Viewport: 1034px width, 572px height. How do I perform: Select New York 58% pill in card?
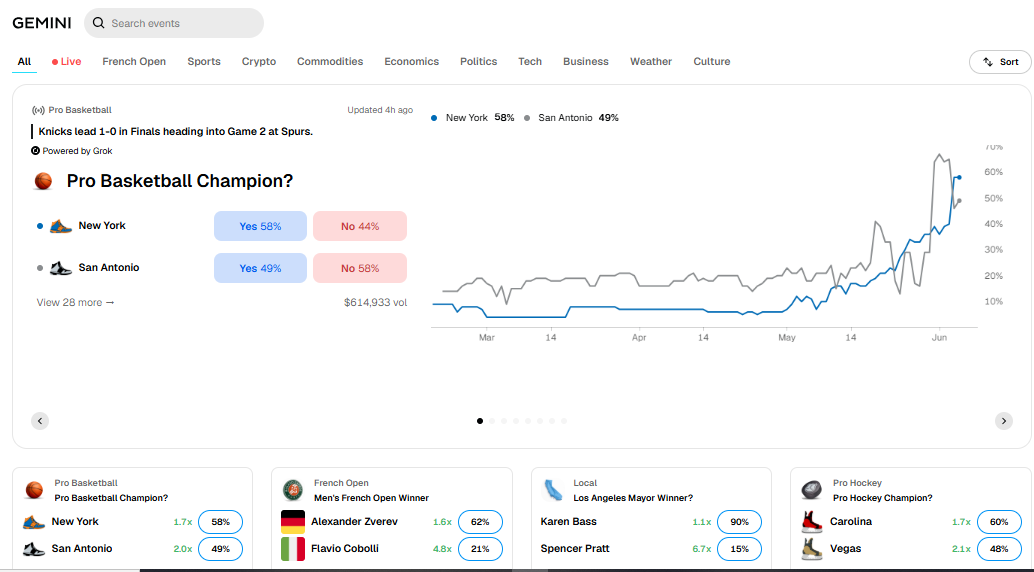click(220, 522)
